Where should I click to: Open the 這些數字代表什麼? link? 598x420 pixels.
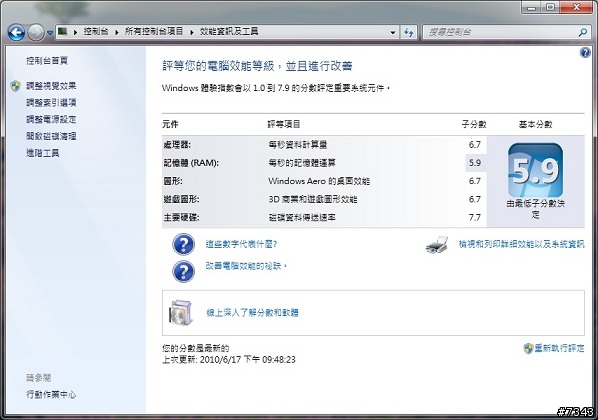pyautogui.click(x=241, y=244)
